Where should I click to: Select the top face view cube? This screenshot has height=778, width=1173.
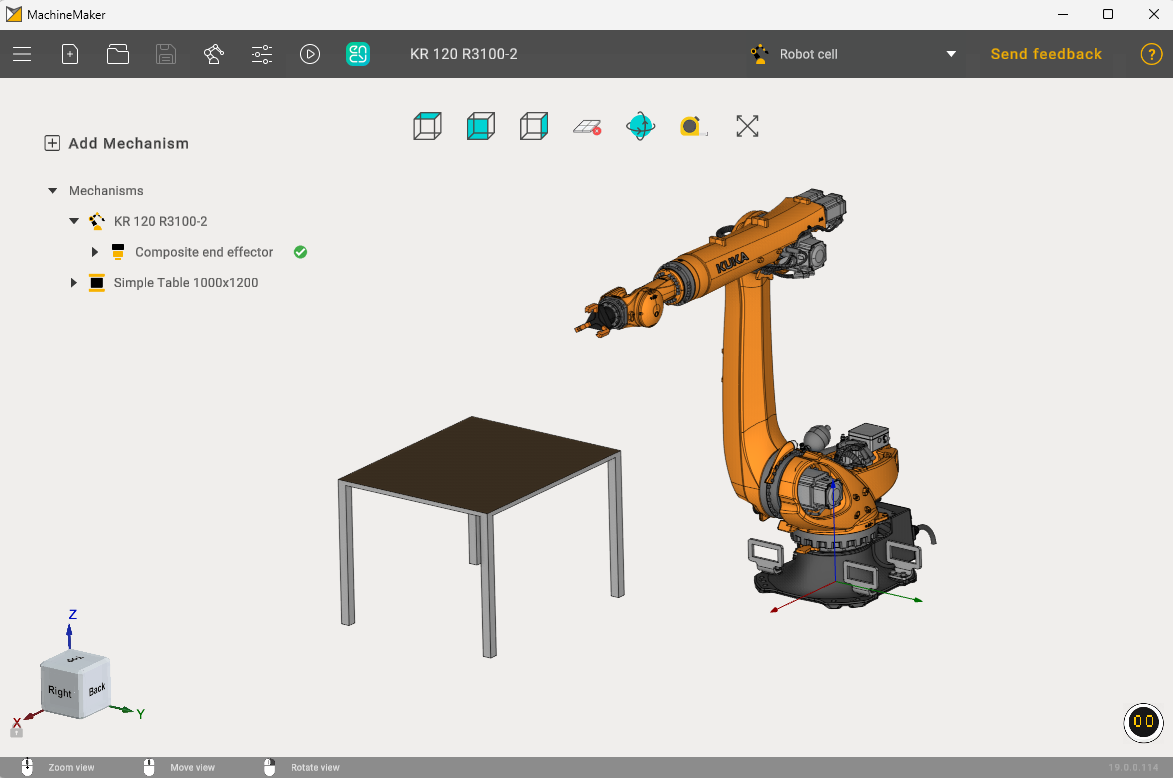tap(427, 126)
